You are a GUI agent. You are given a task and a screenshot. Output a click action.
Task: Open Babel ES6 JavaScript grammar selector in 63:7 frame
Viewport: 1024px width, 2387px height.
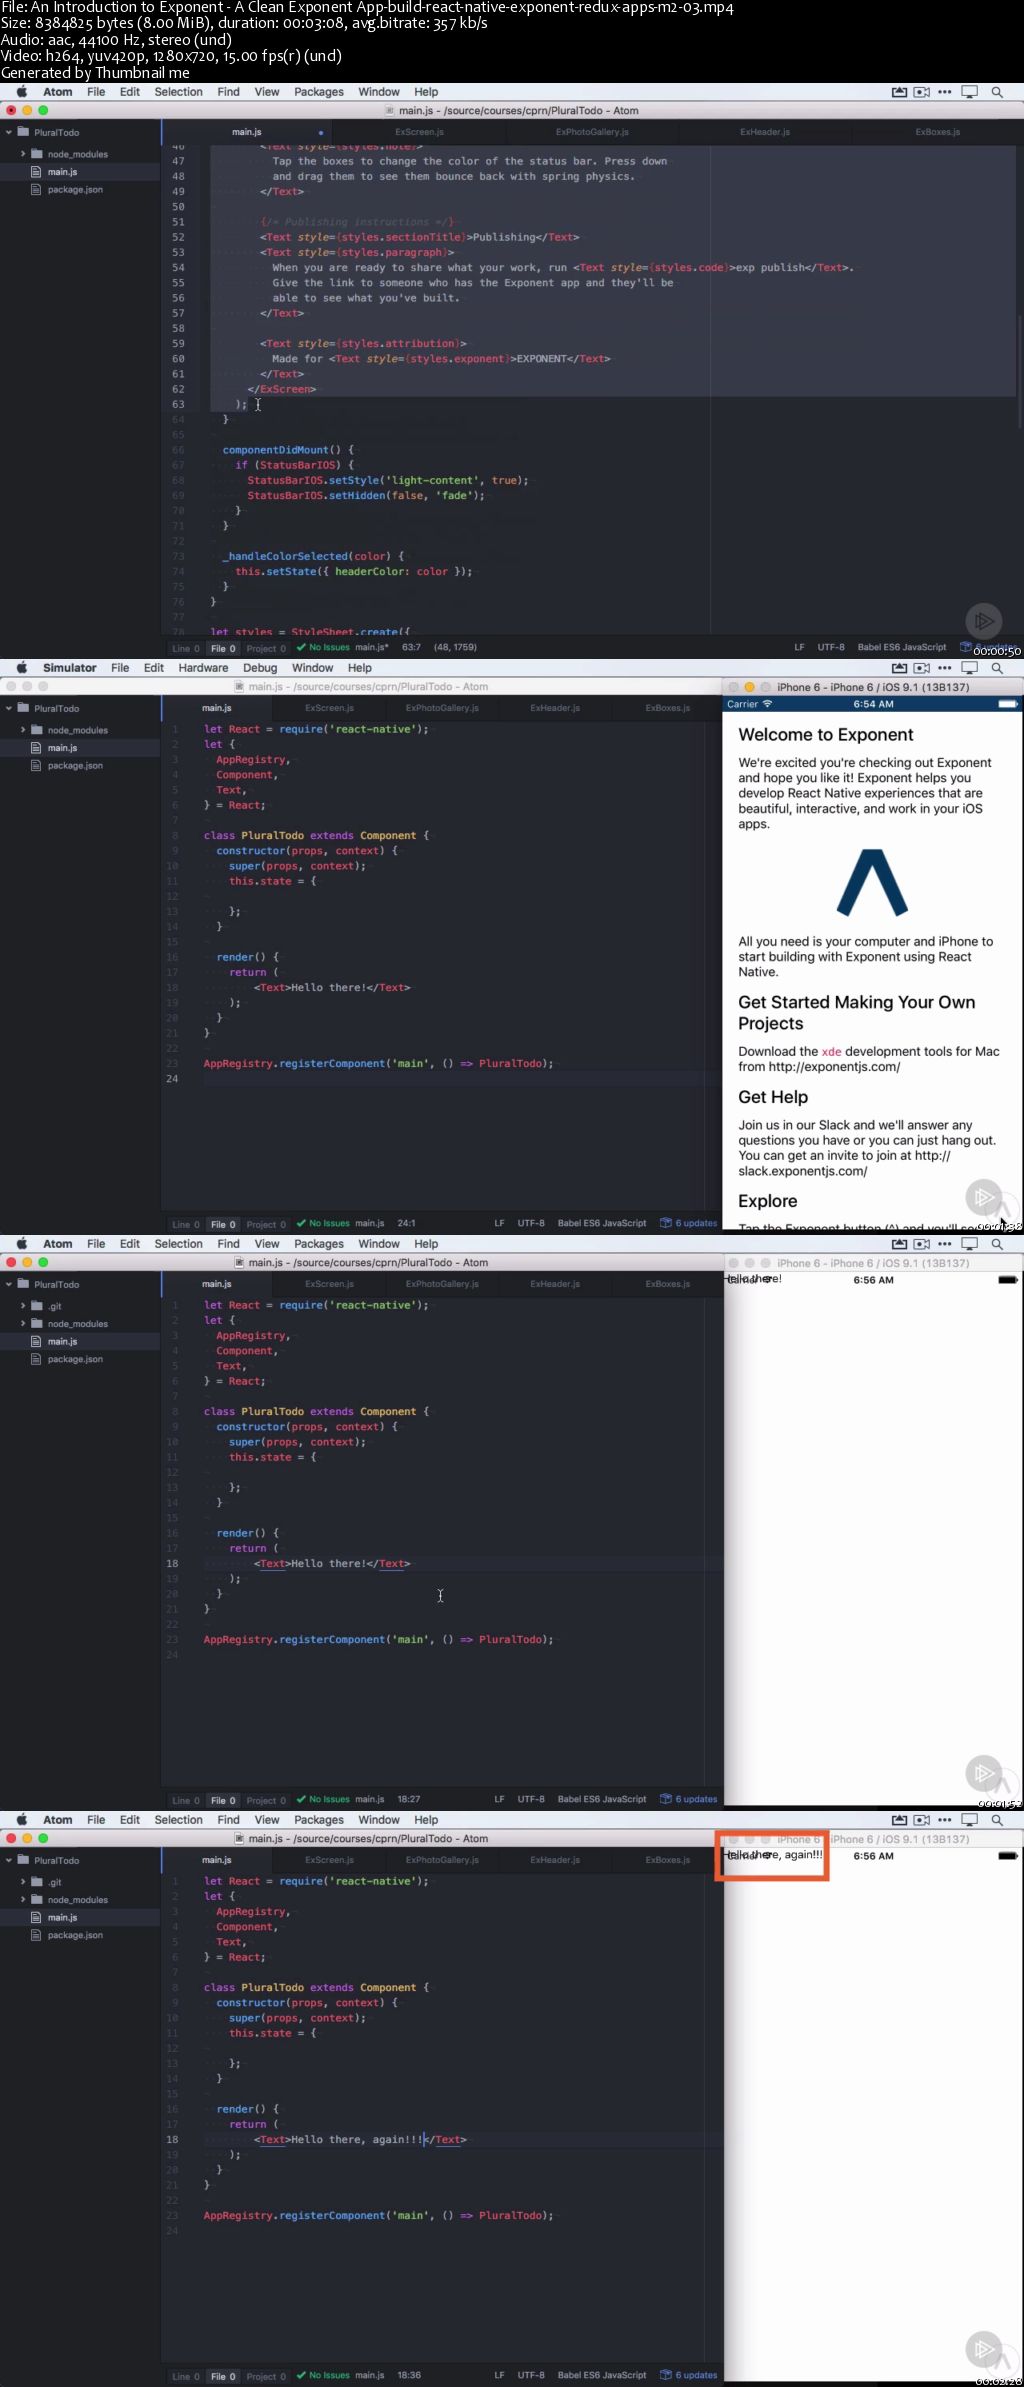(901, 647)
